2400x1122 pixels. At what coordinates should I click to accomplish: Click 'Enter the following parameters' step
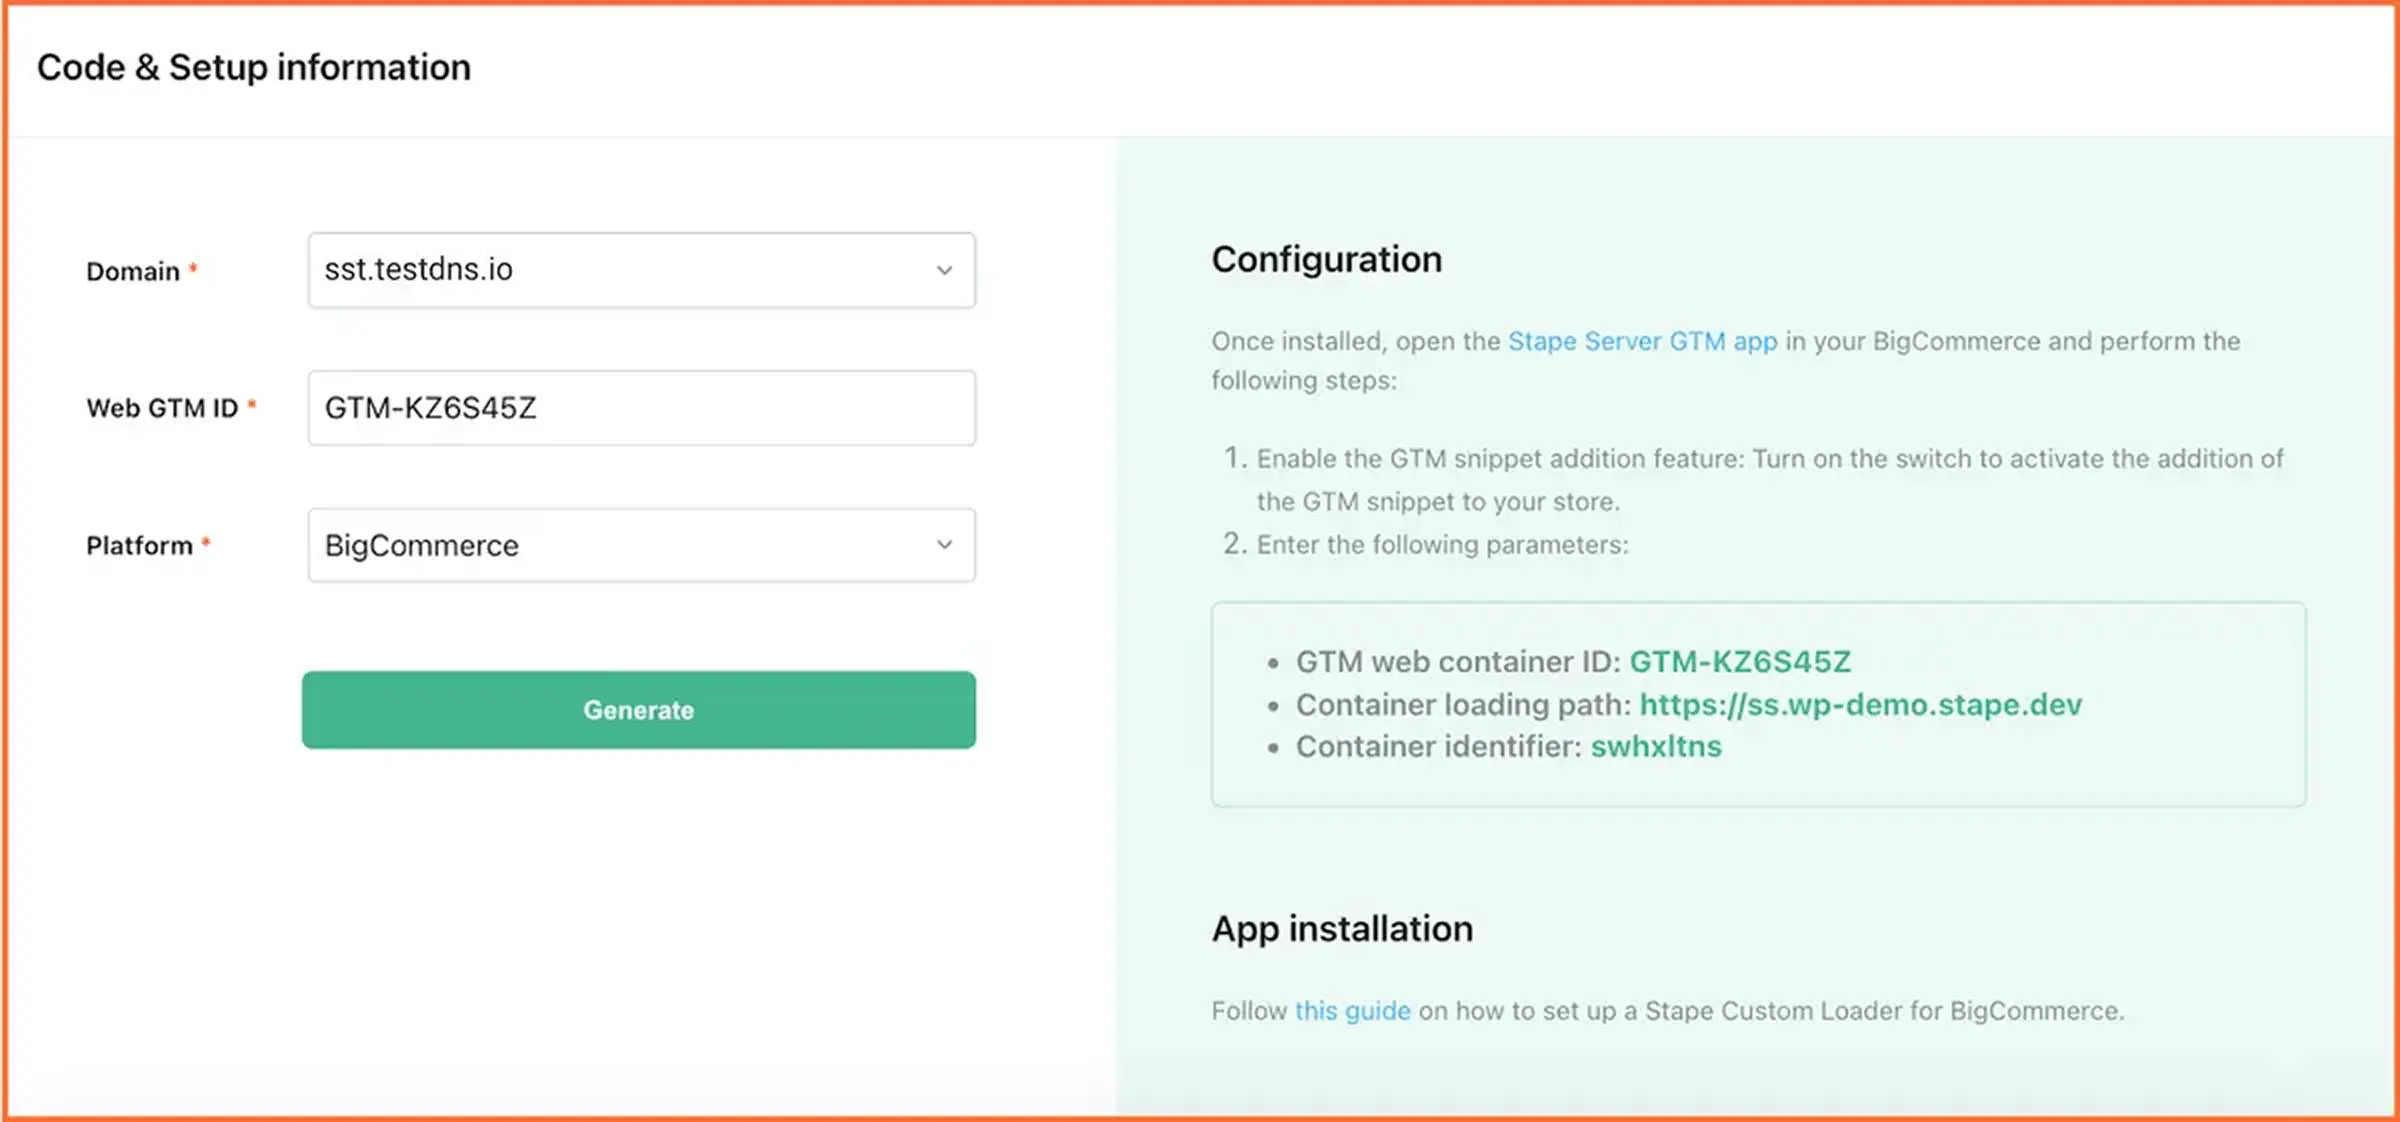tap(1442, 545)
